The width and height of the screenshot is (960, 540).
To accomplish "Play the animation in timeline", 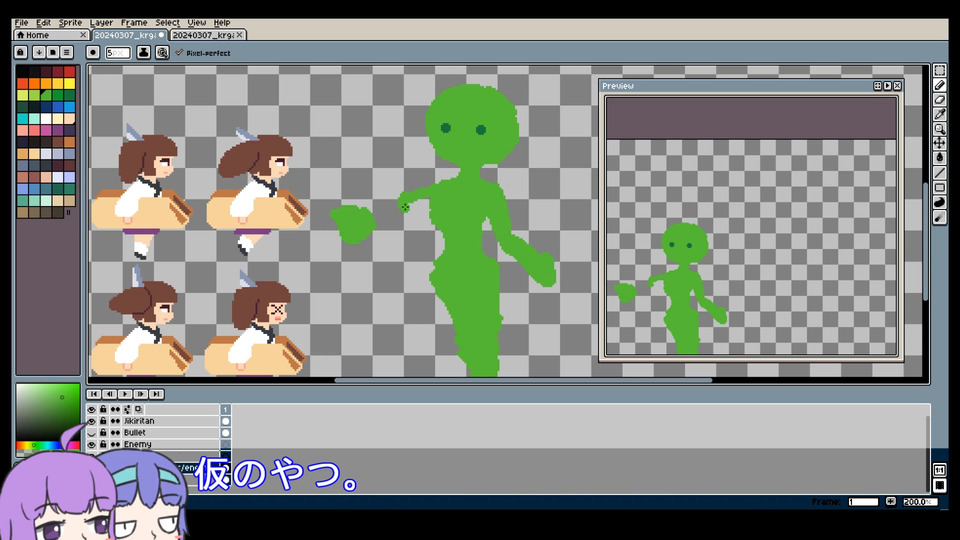I will (x=125, y=394).
